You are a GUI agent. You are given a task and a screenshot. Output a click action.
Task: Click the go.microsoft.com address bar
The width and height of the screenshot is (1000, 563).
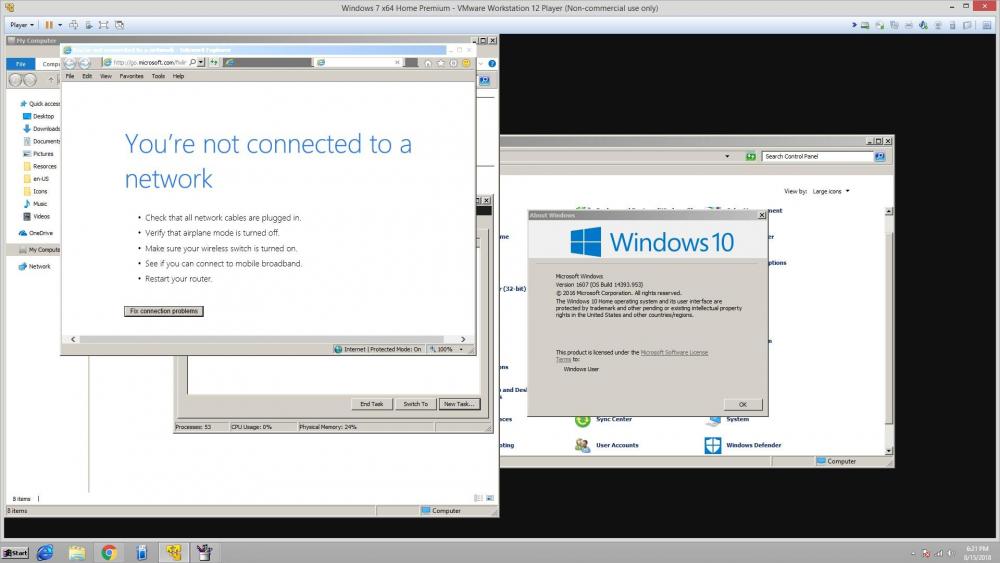149,62
